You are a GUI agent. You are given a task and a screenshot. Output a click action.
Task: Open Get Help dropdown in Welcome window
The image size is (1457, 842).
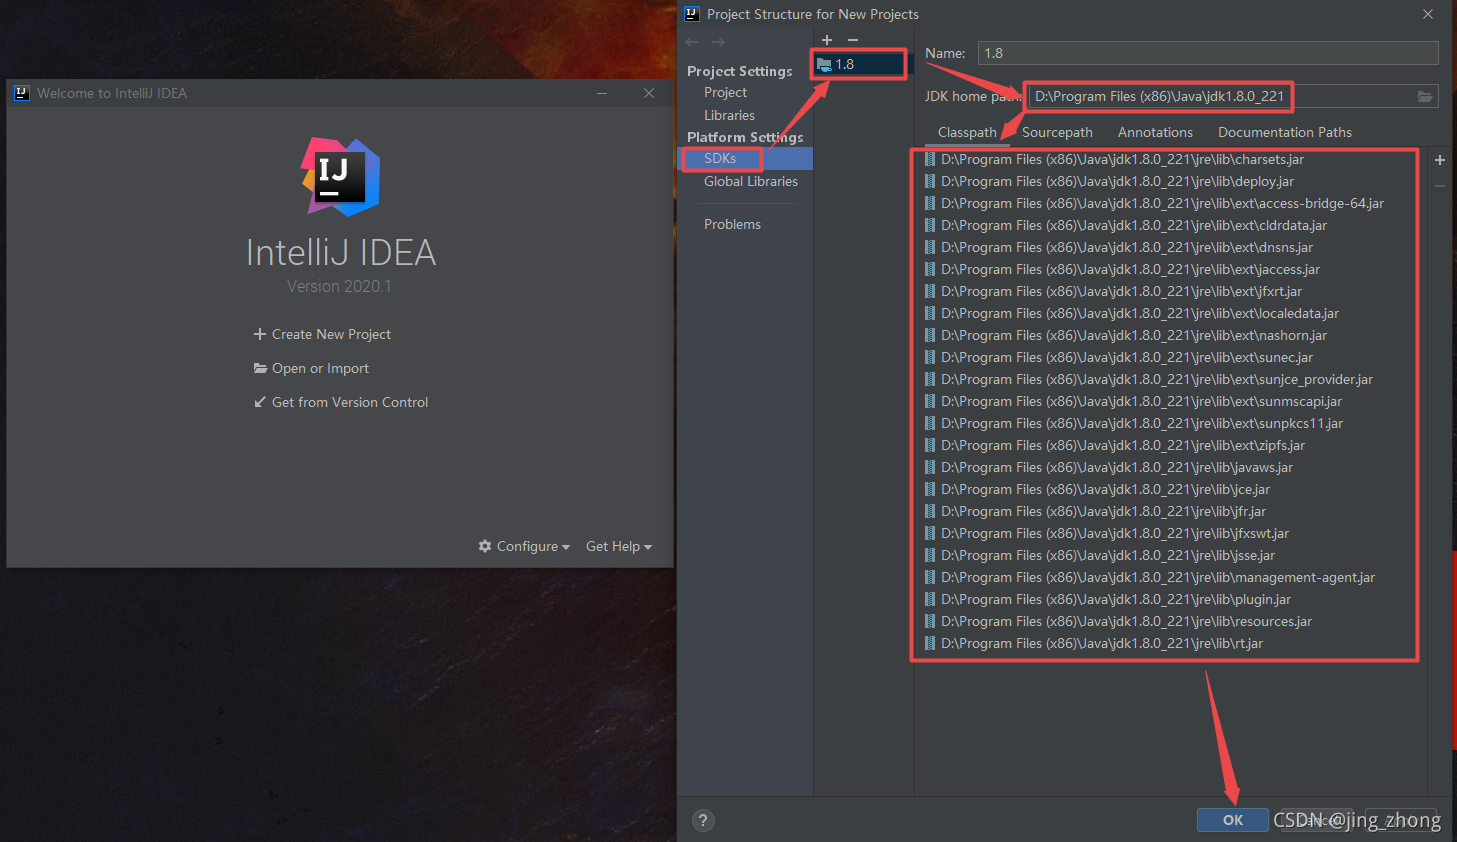tap(618, 546)
